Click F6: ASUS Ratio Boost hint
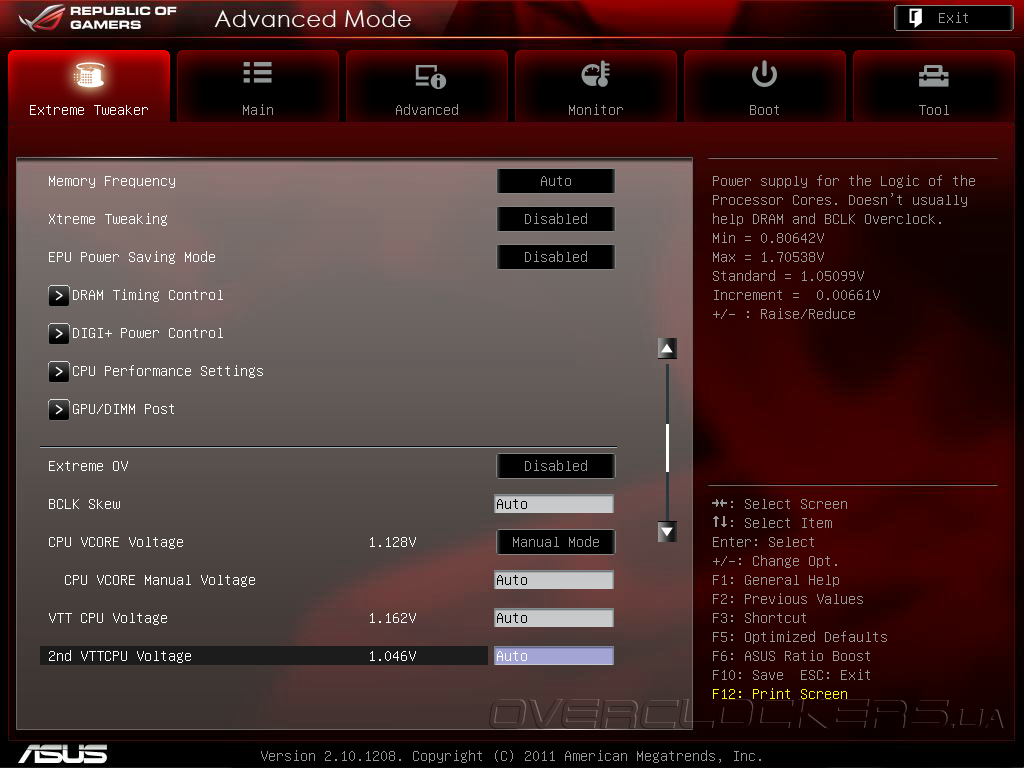 coord(792,656)
